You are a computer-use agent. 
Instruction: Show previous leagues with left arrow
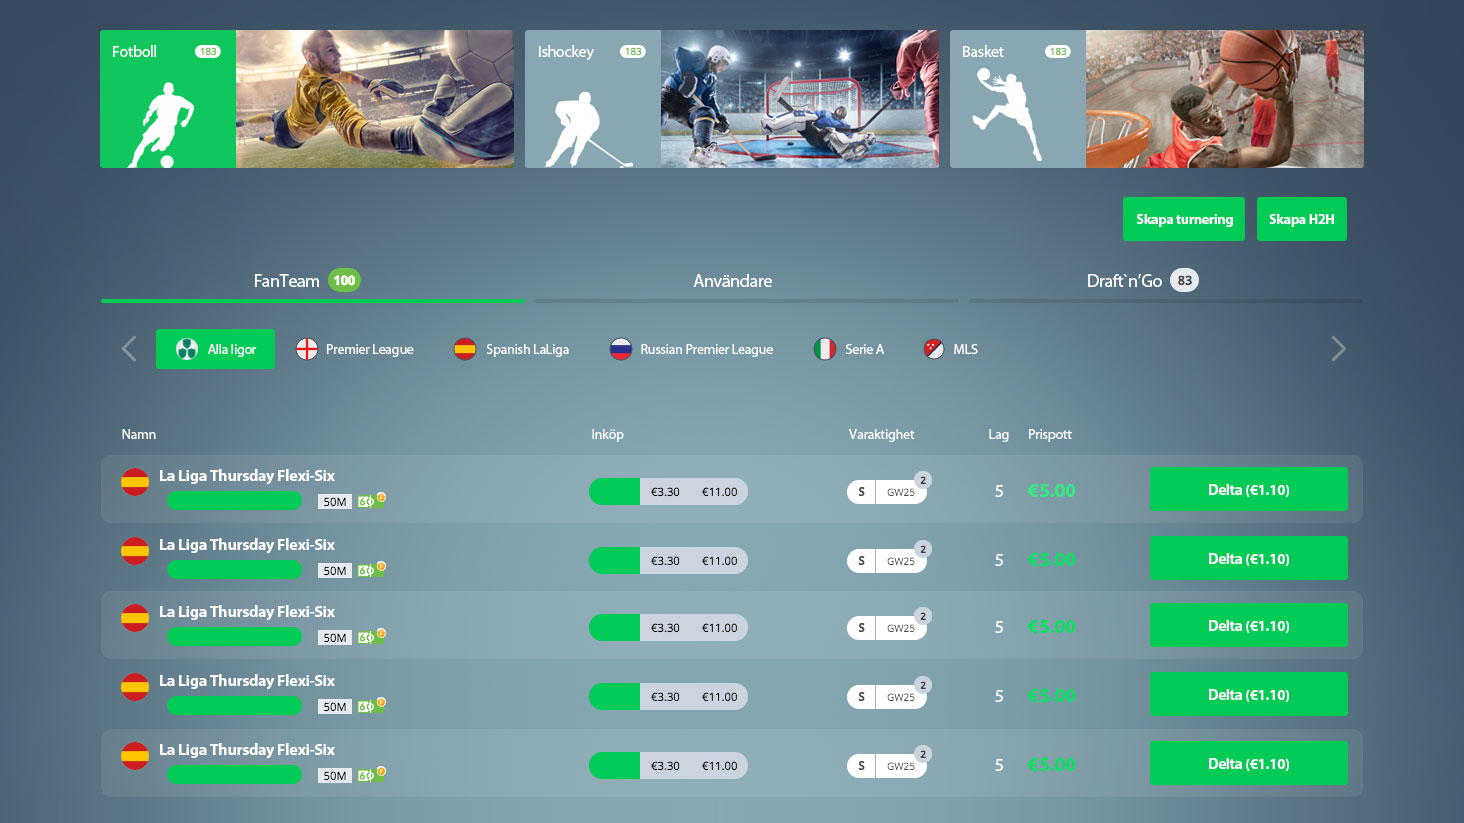click(x=129, y=349)
